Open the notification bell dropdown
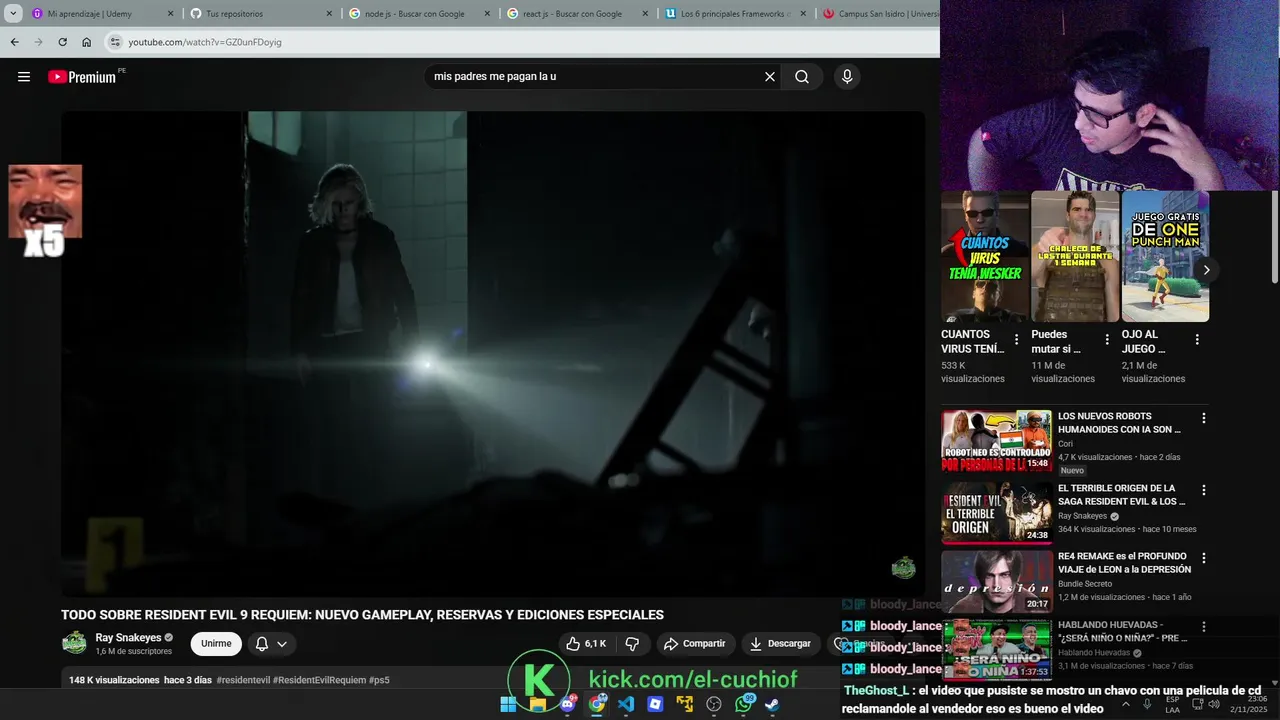 tap(271, 644)
